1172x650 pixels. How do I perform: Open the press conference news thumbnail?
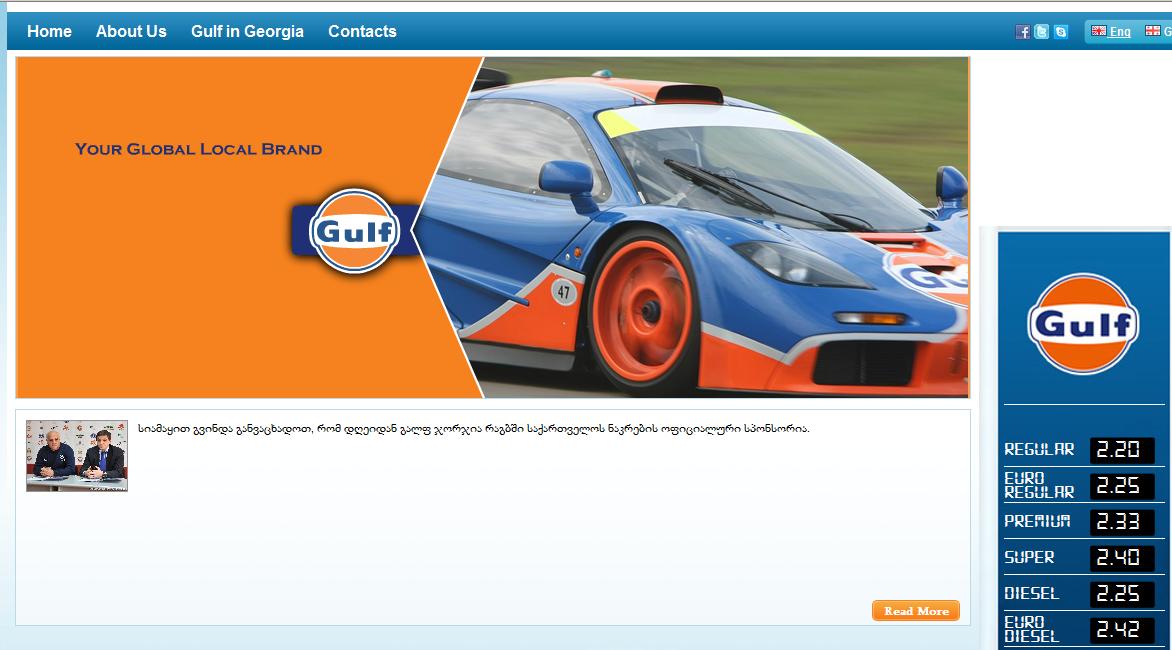(77, 456)
